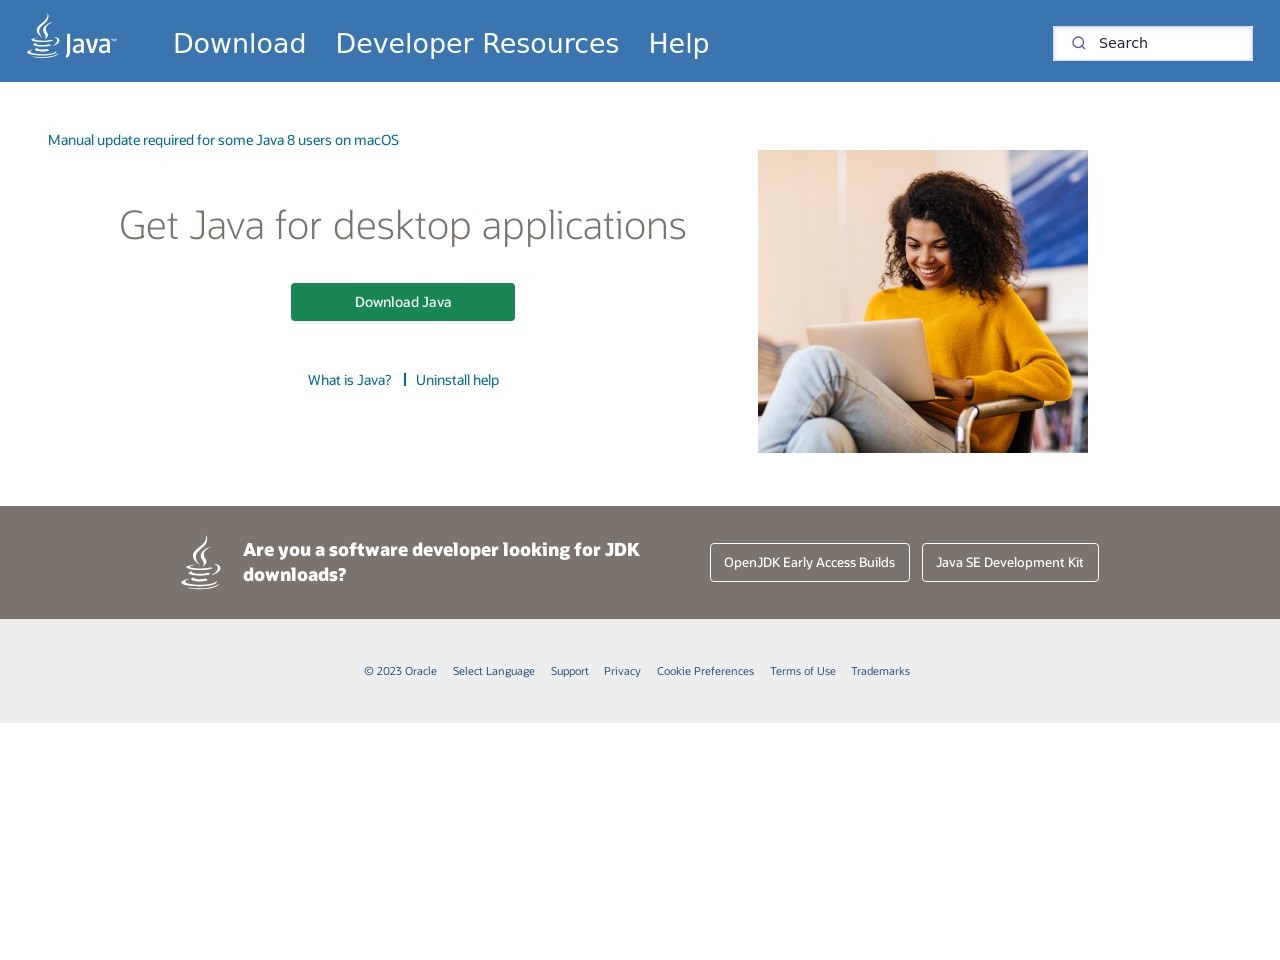Click the © 2023 Oracle footer link
This screenshot has height=960, width=1280.
click(400, 671)
